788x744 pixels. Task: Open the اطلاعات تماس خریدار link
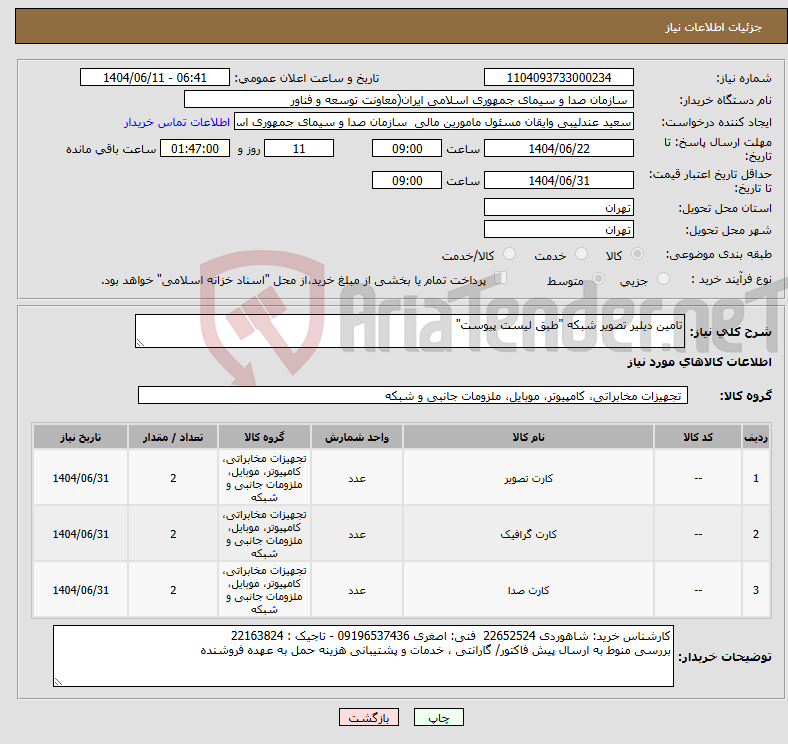(177, 122)
